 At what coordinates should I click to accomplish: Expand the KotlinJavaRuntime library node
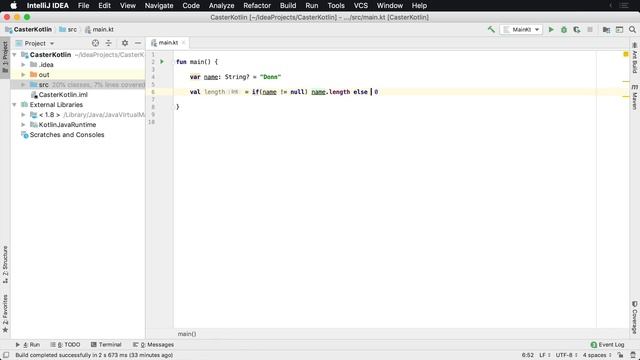pyautogui.click(x=23, y=124)
